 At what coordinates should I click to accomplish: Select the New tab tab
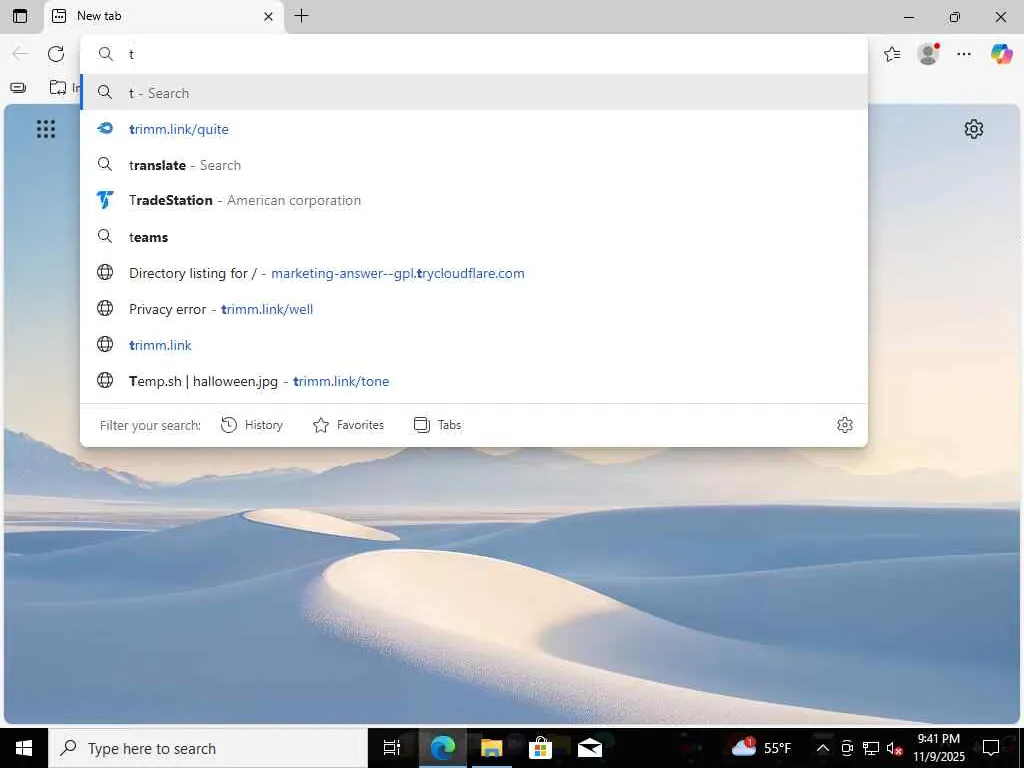click(164, 16)
